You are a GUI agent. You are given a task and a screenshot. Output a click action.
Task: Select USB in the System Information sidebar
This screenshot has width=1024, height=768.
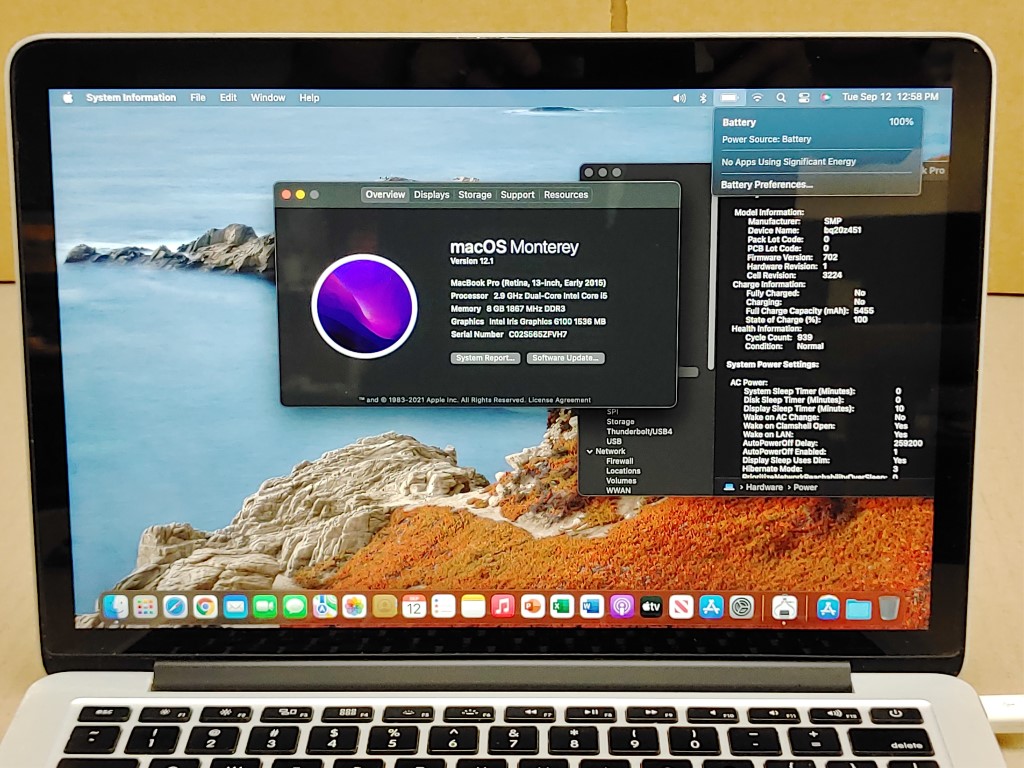(614, 441)
